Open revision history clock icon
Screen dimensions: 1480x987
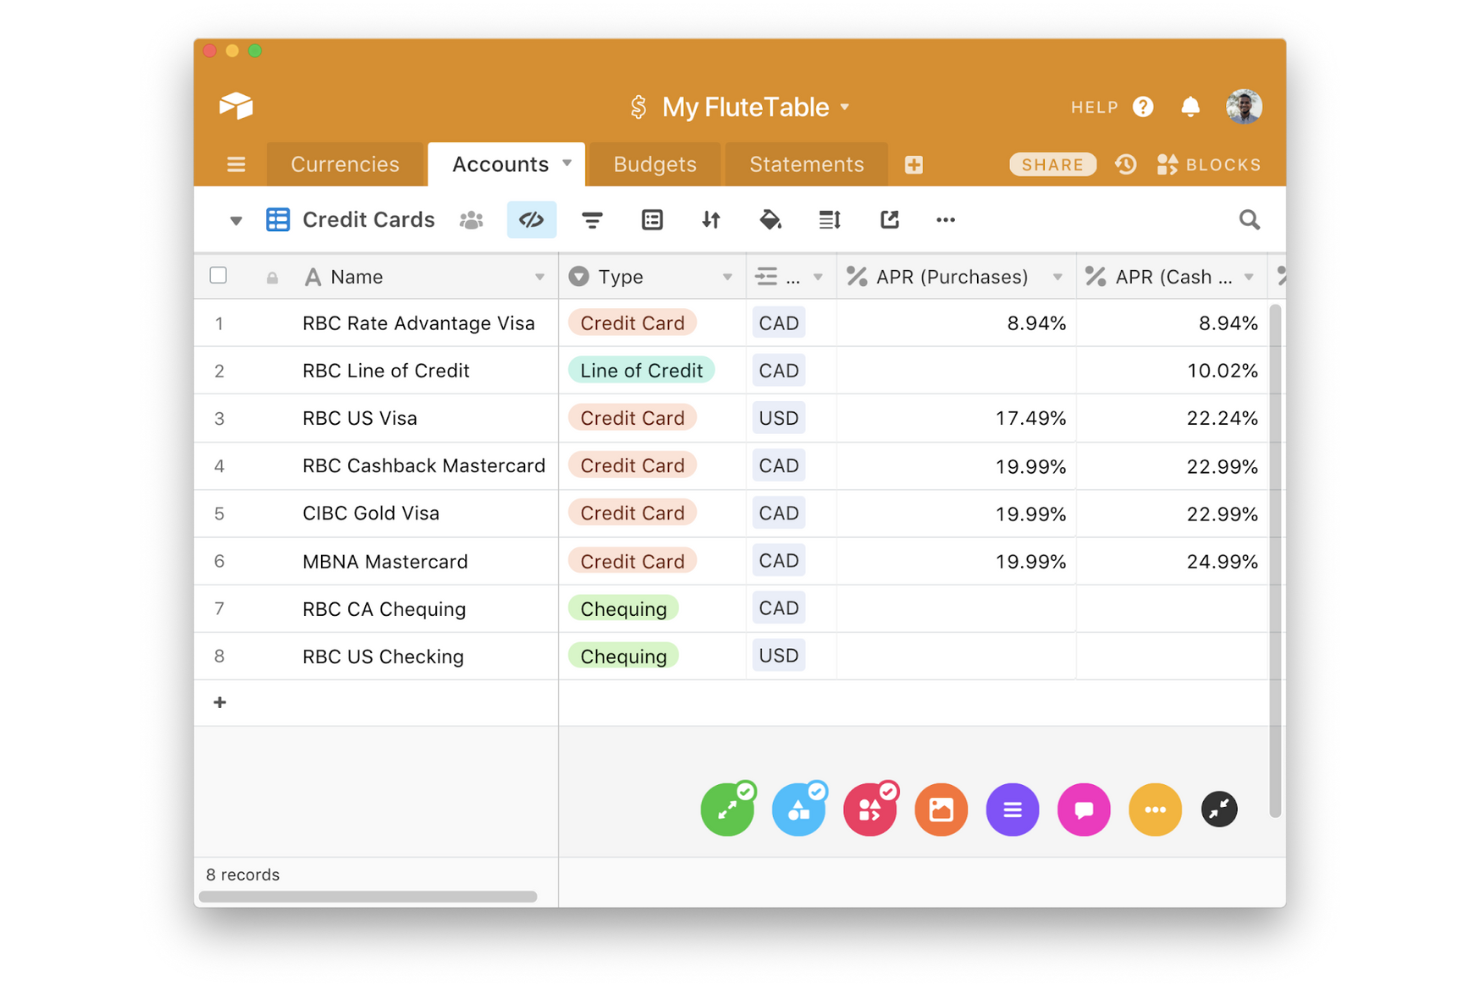tap(1126, 164)
